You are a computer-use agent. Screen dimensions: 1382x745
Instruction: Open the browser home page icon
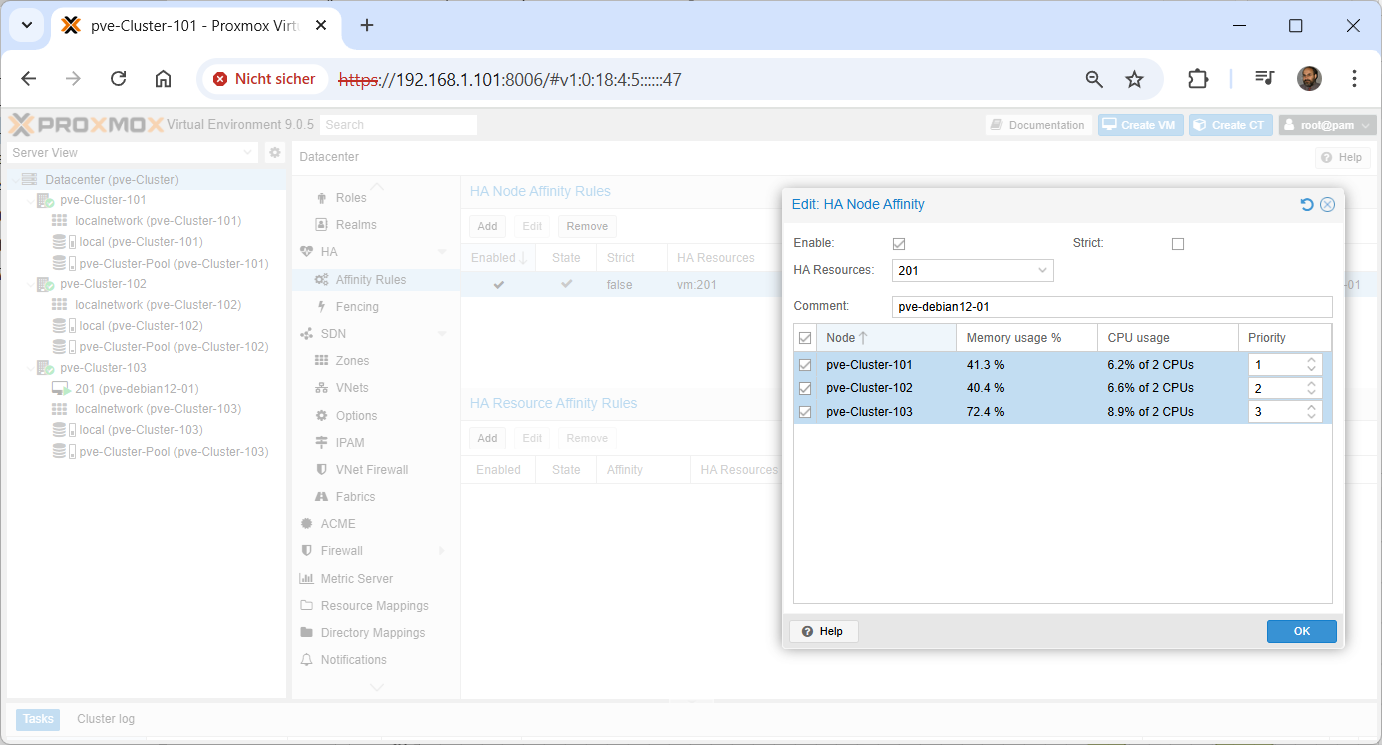tap(163, 79)
